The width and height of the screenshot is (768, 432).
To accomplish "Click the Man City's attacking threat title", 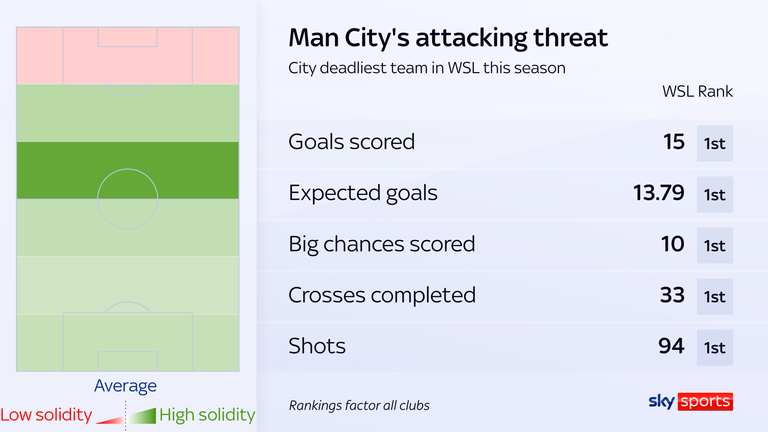I will (x=447, y=39).
